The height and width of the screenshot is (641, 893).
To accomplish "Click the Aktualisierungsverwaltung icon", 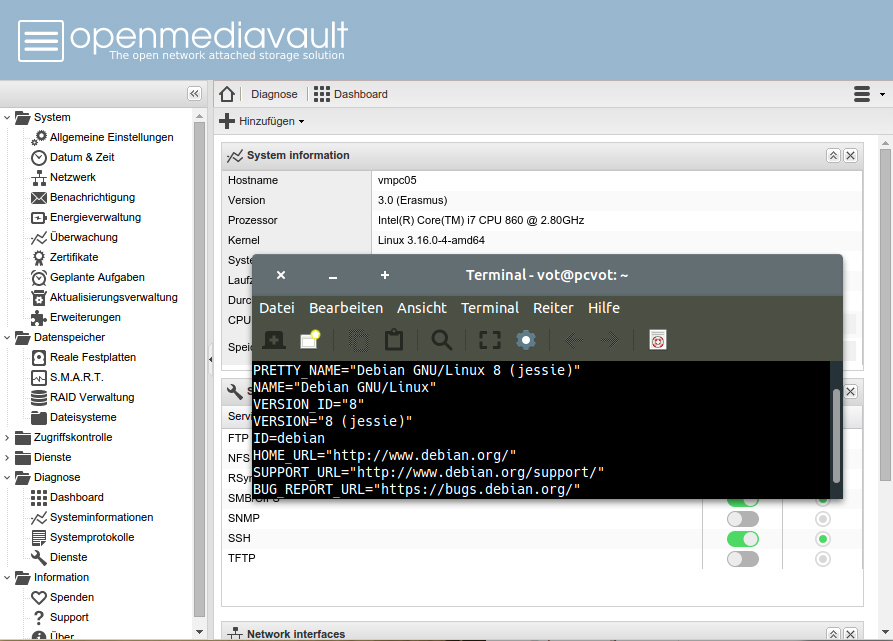I will coord(39,298).
